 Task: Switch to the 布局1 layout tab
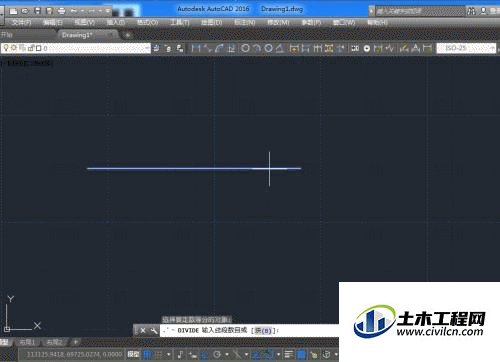pos(27,342)
